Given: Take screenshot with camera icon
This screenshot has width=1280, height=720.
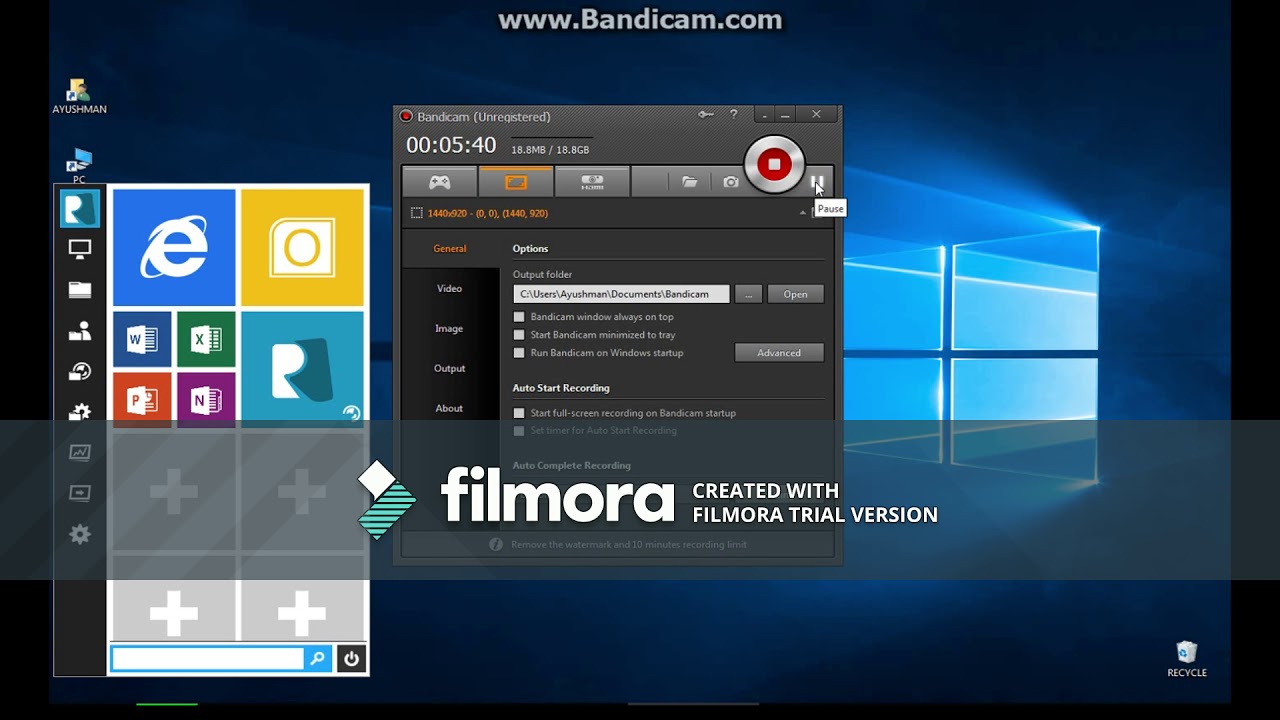Looking at the screenshot, I should [731, 182].
